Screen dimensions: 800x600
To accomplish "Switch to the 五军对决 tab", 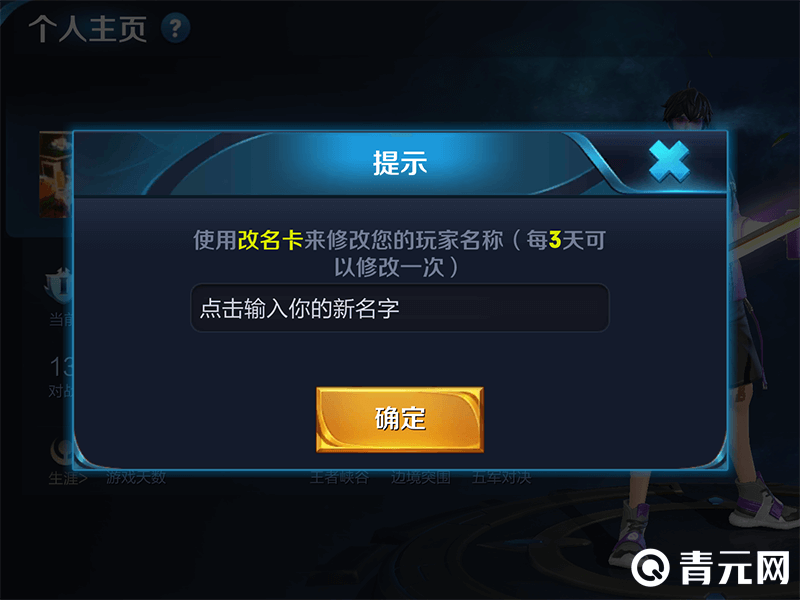I will 502,478.
